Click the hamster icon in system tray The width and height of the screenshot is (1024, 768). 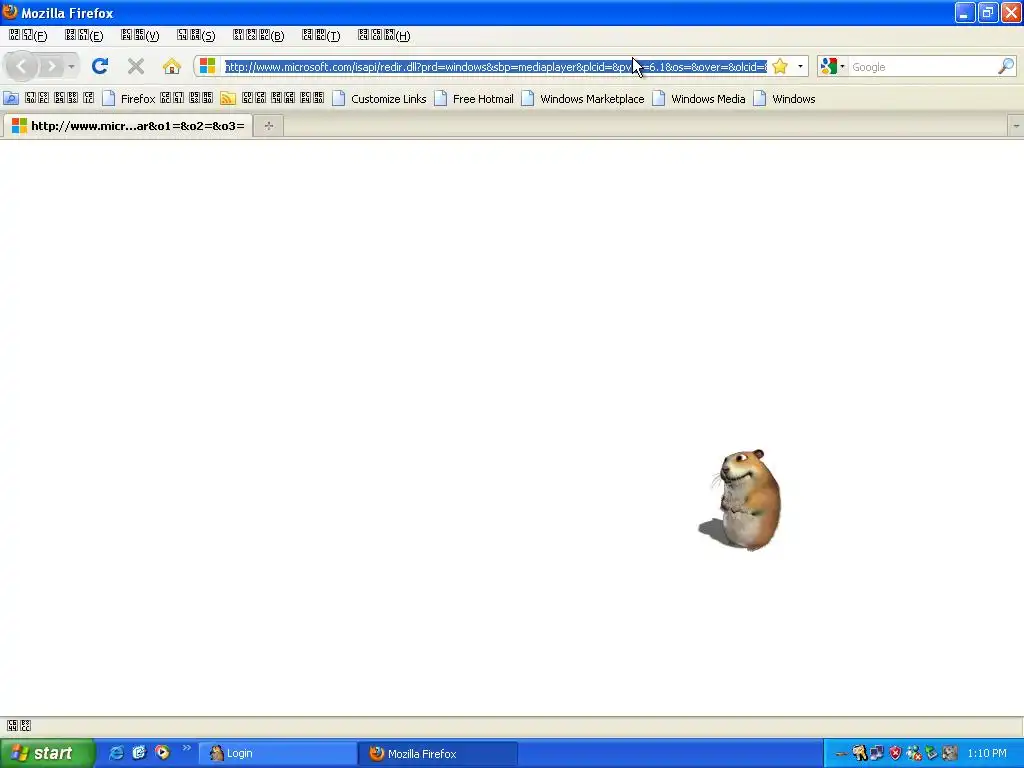pyautogui.click(x=859, y=753)
